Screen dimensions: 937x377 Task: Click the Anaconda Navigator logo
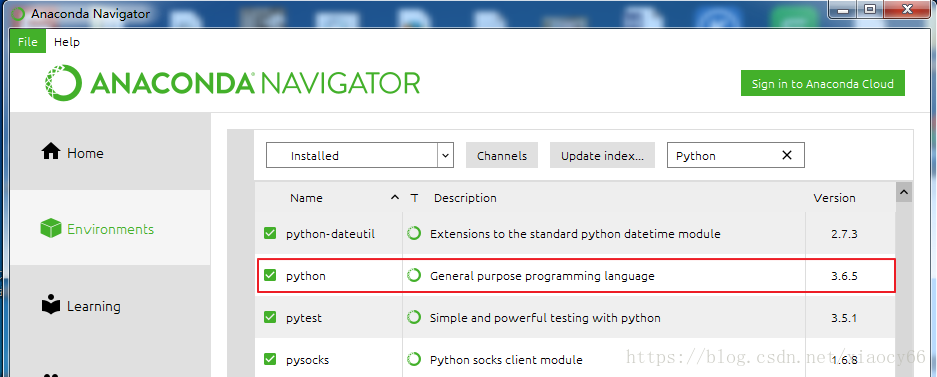232,83
